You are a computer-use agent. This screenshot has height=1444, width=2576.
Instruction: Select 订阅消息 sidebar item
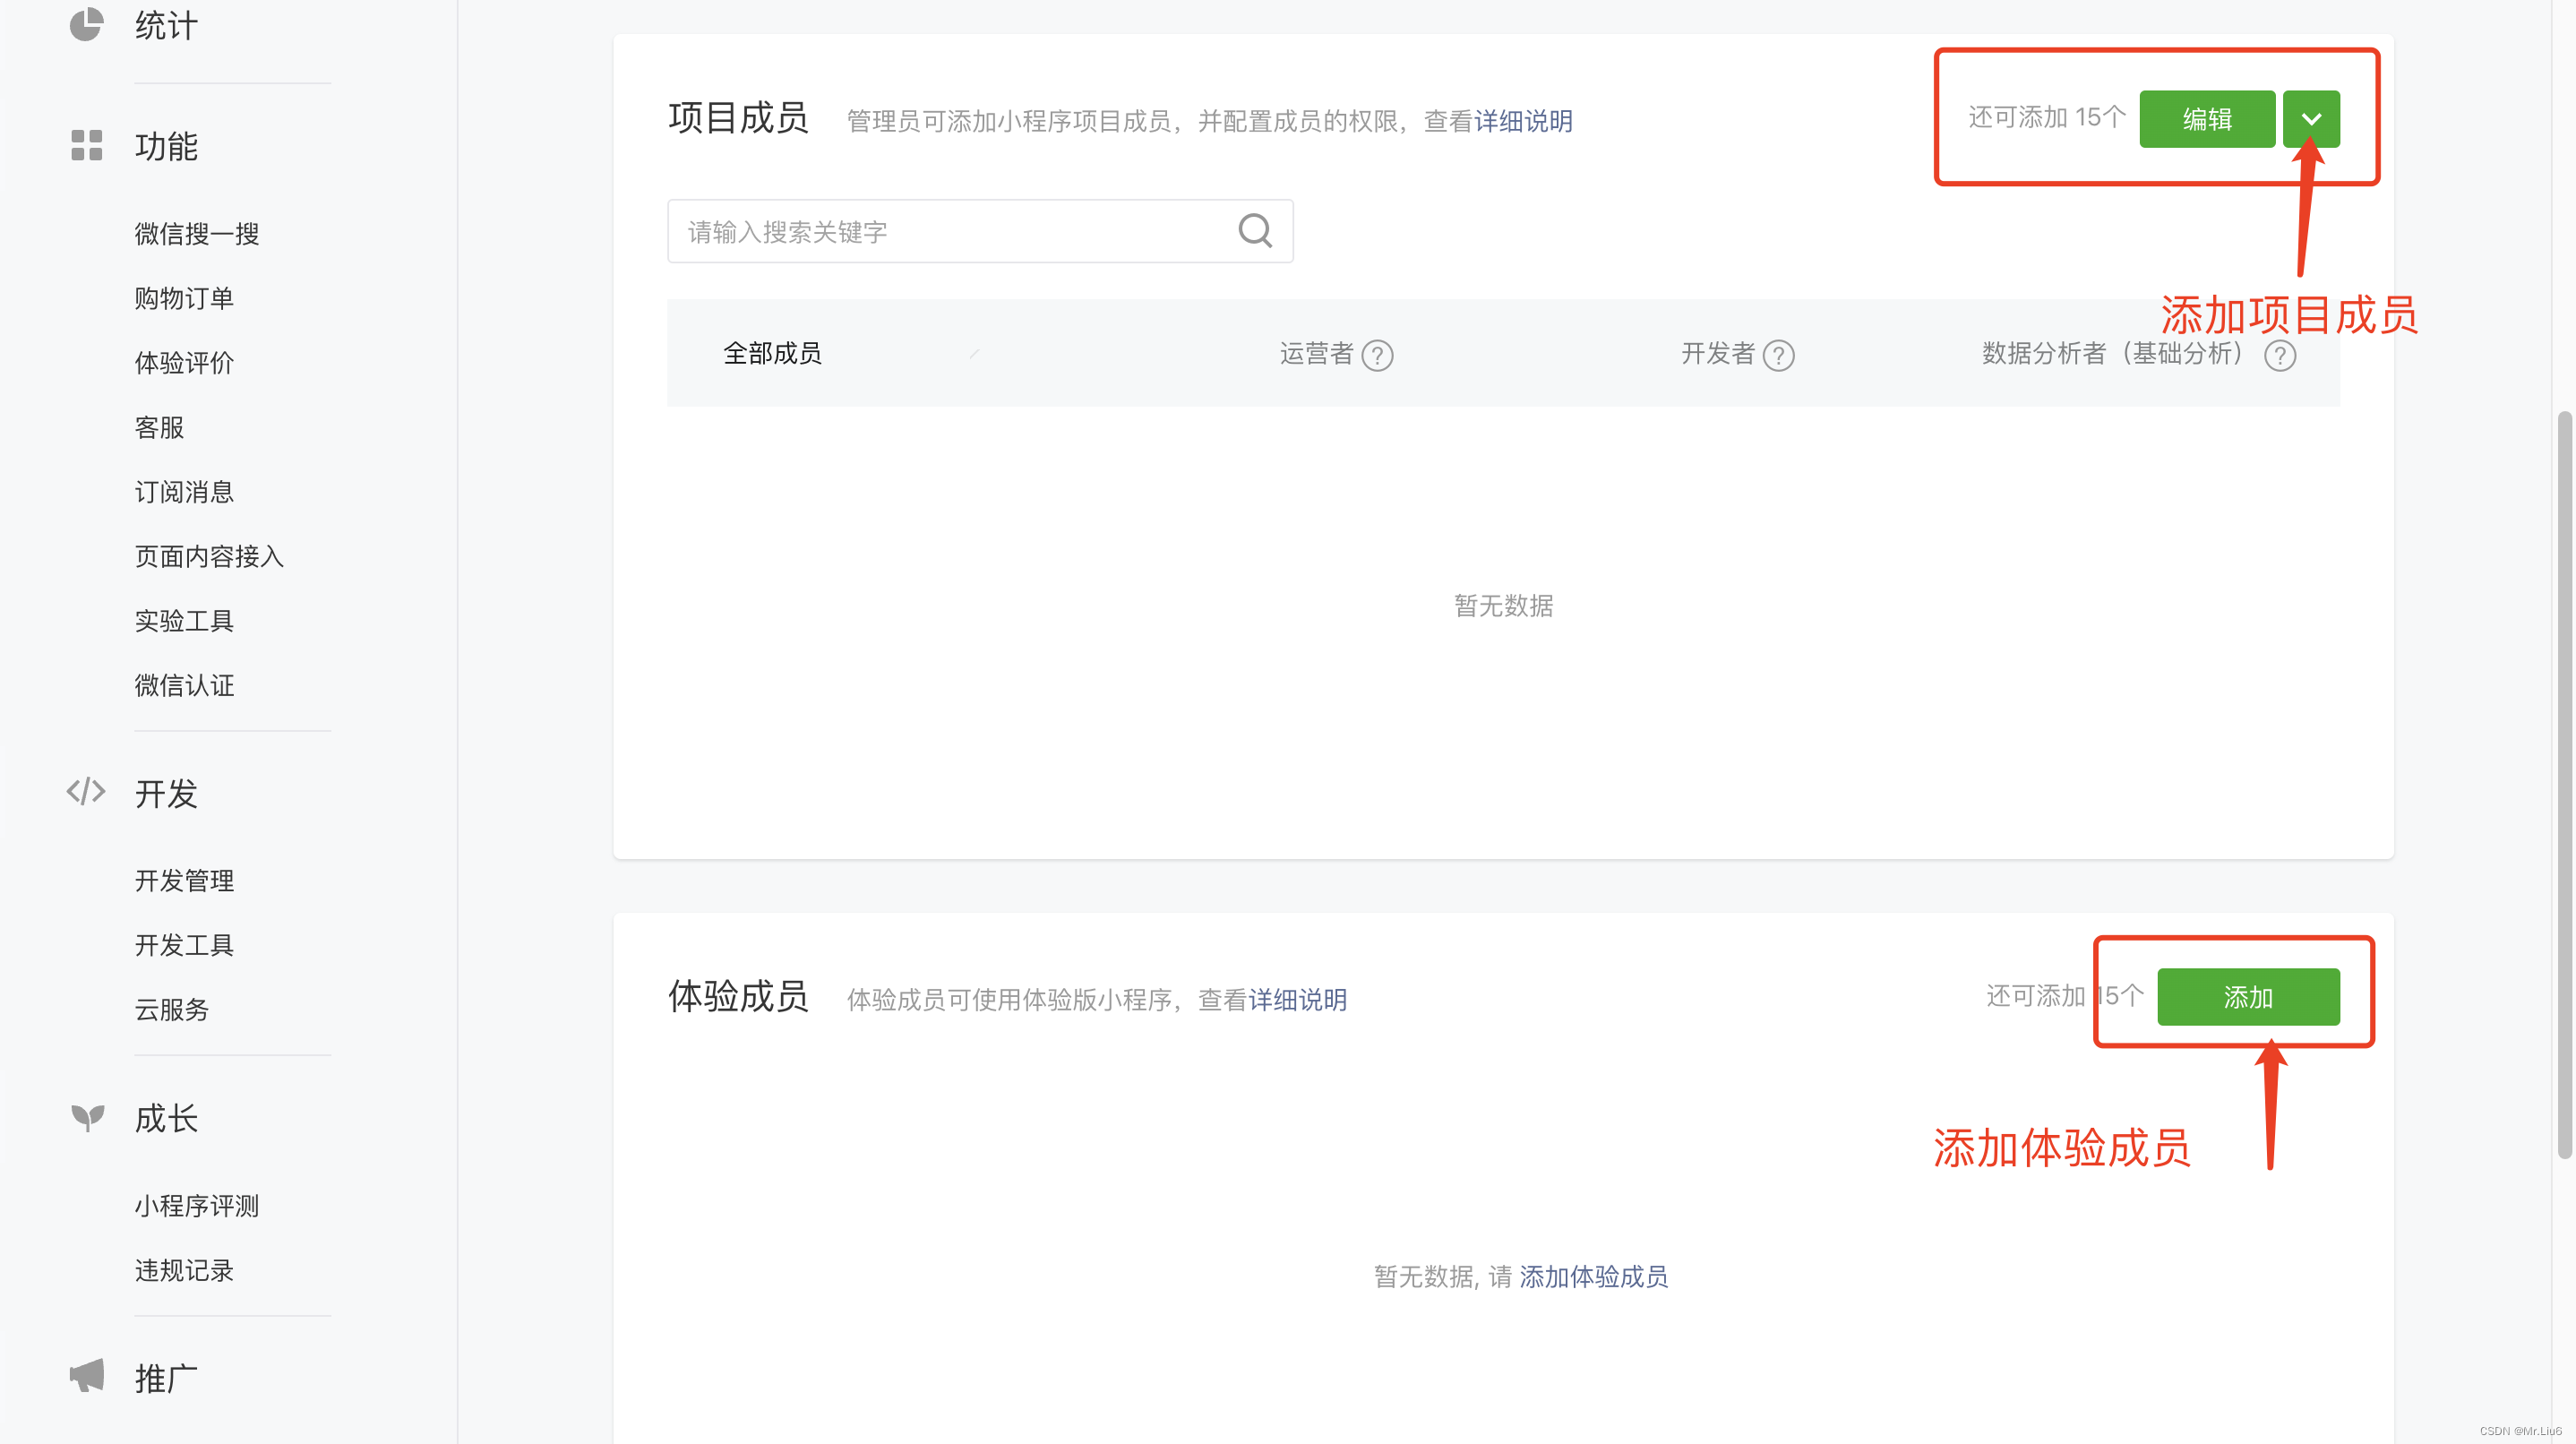click(184, 492)
